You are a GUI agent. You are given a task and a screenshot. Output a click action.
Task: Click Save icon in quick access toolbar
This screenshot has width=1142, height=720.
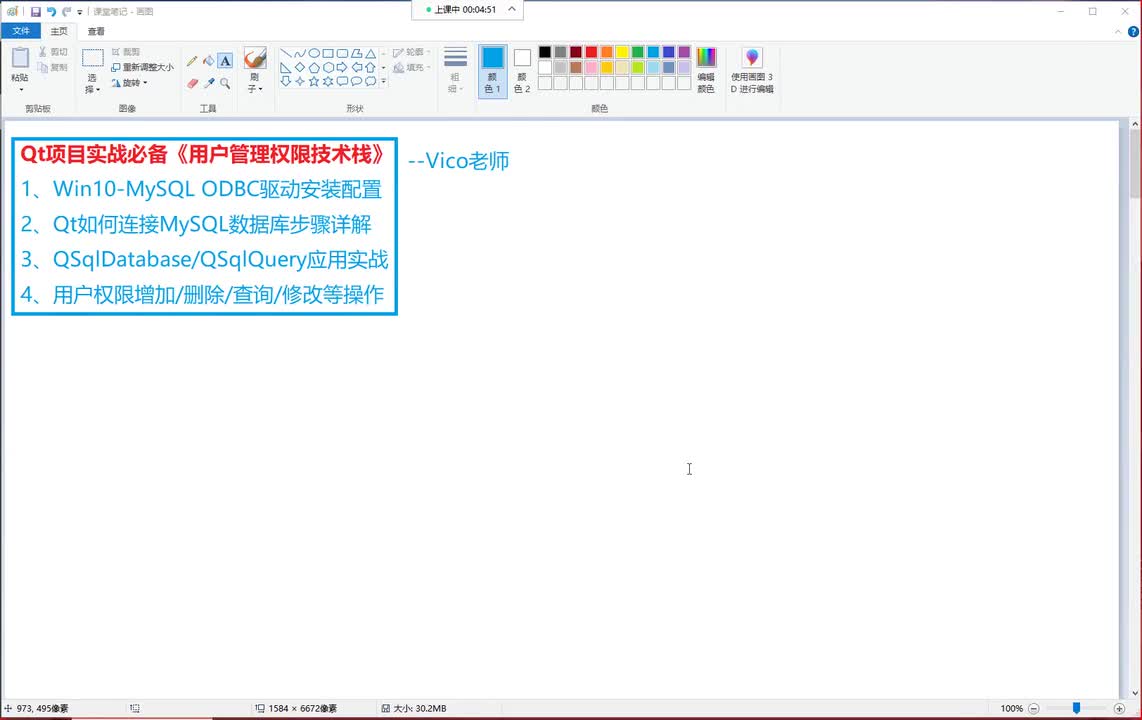click(35, 12)
